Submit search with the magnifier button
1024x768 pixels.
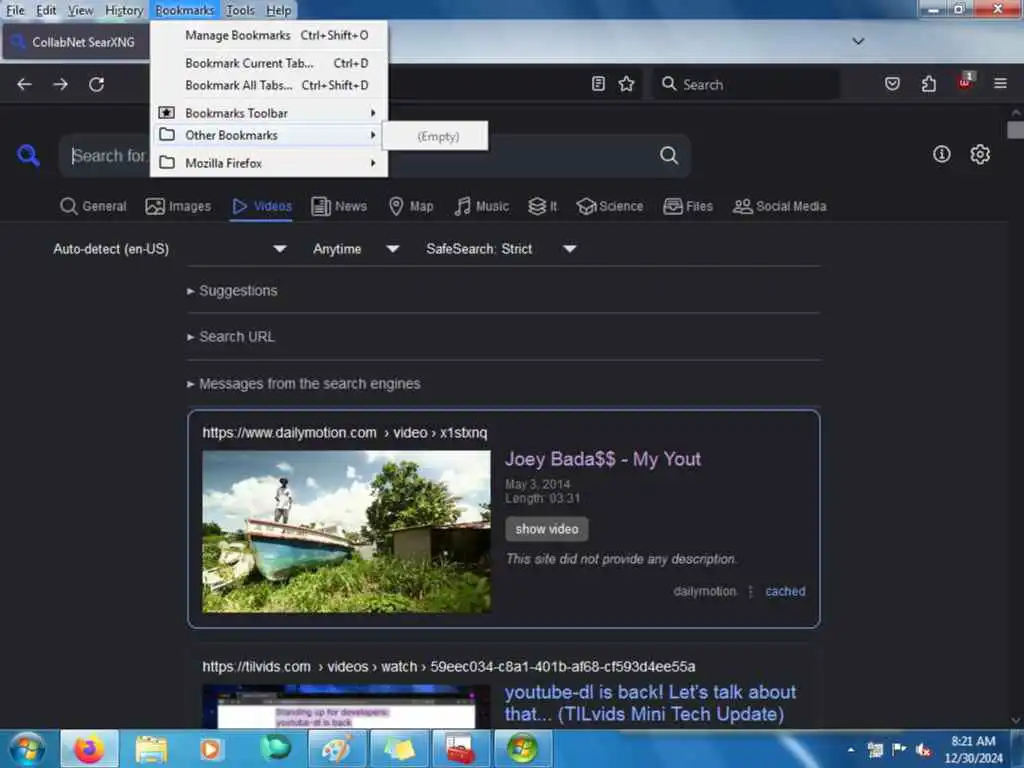click(669, 155)
